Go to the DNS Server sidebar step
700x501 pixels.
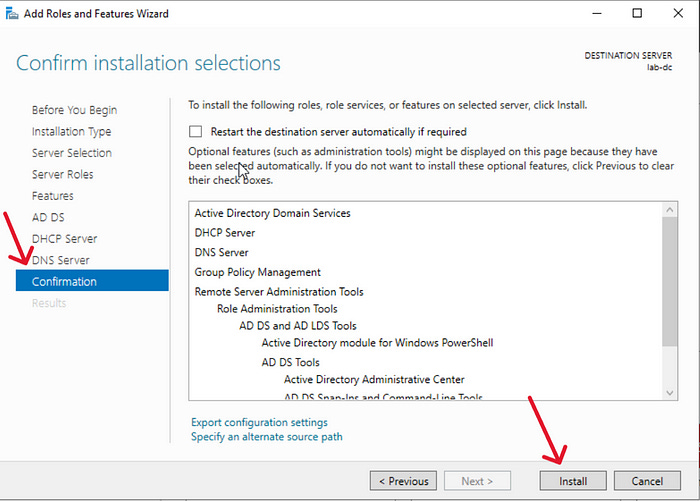tap(61, 260)
